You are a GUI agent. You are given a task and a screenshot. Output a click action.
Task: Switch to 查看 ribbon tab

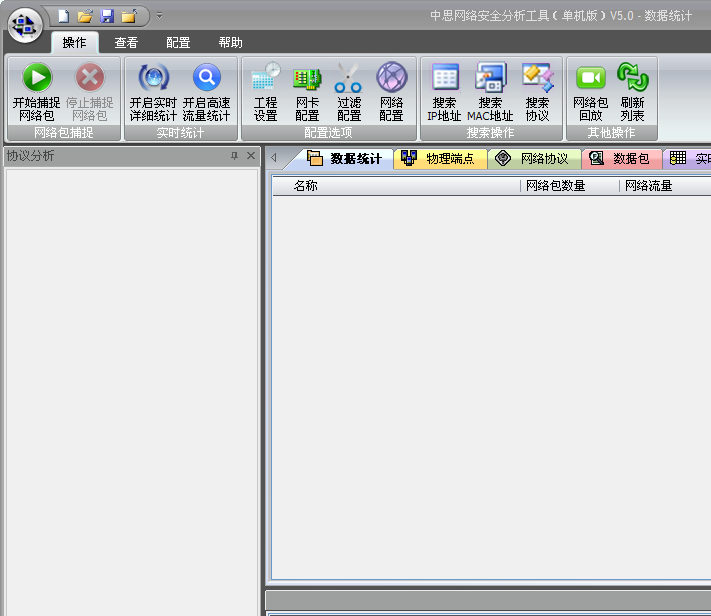(x=126, y=43)
